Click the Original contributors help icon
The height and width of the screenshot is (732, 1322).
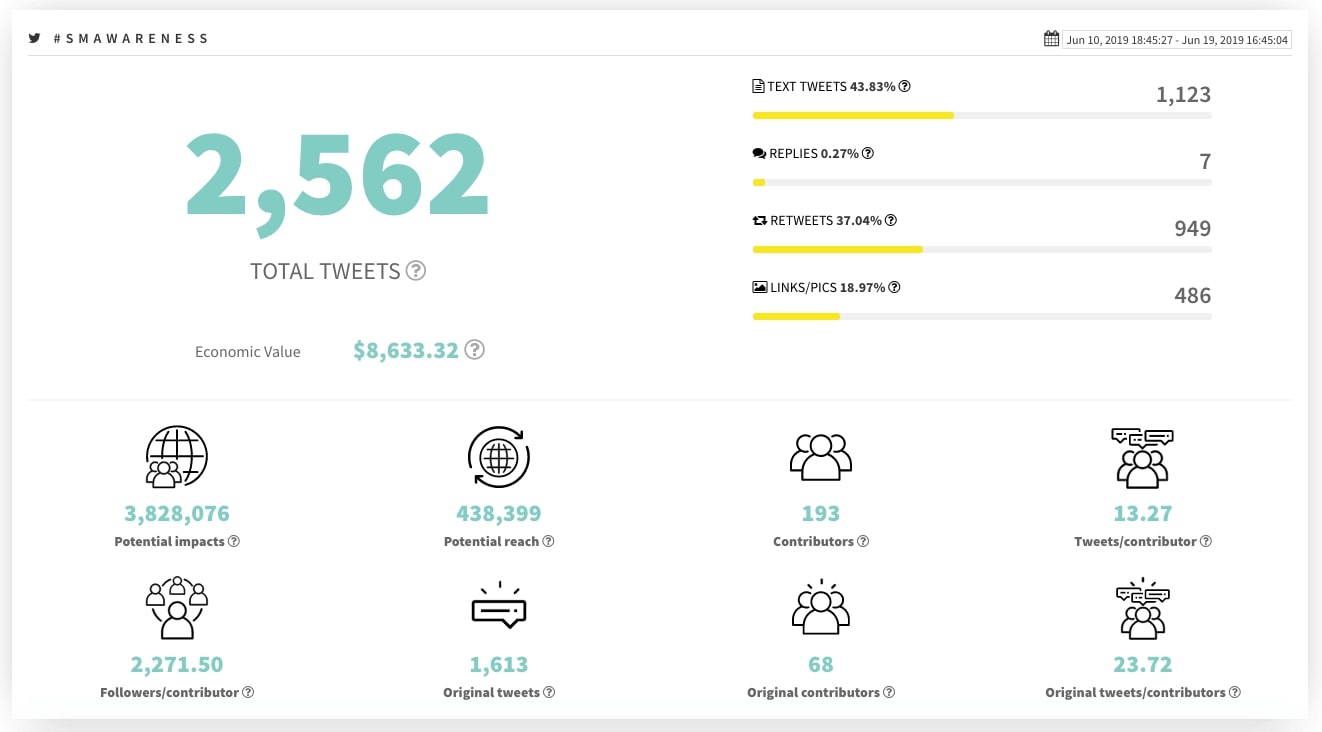(x=887, y=691)
